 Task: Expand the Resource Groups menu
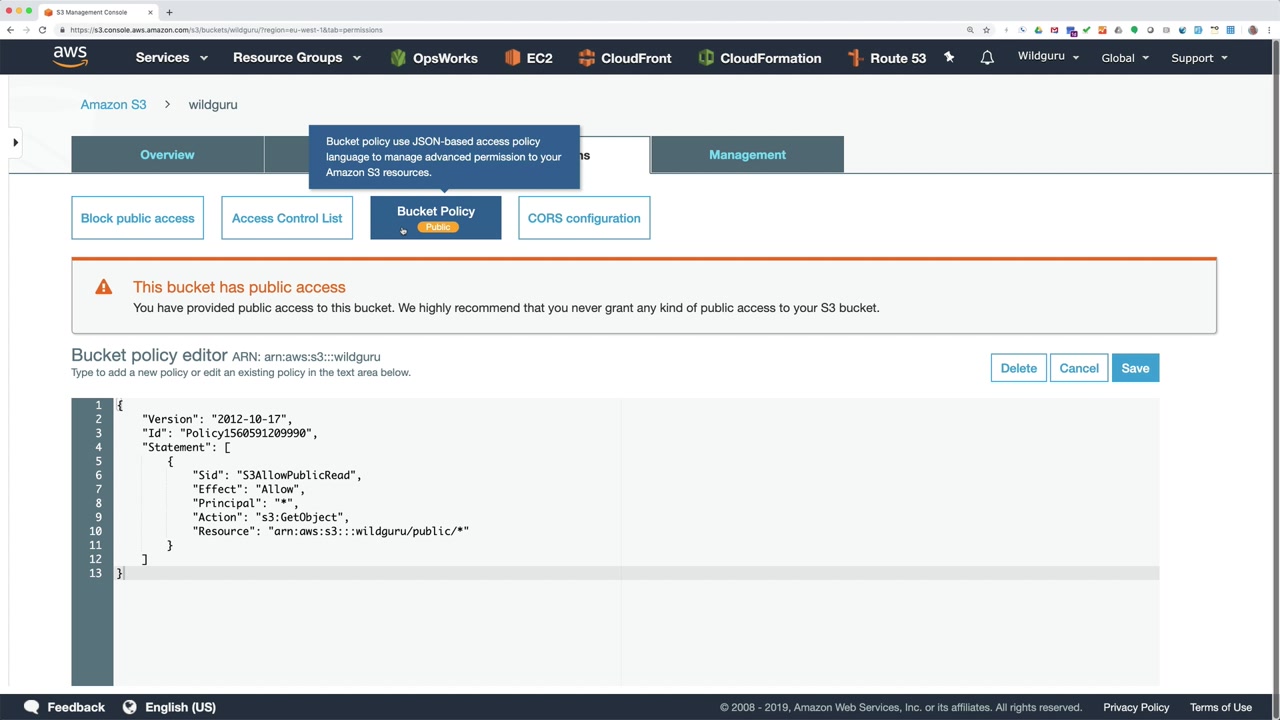tap(297, 58)
